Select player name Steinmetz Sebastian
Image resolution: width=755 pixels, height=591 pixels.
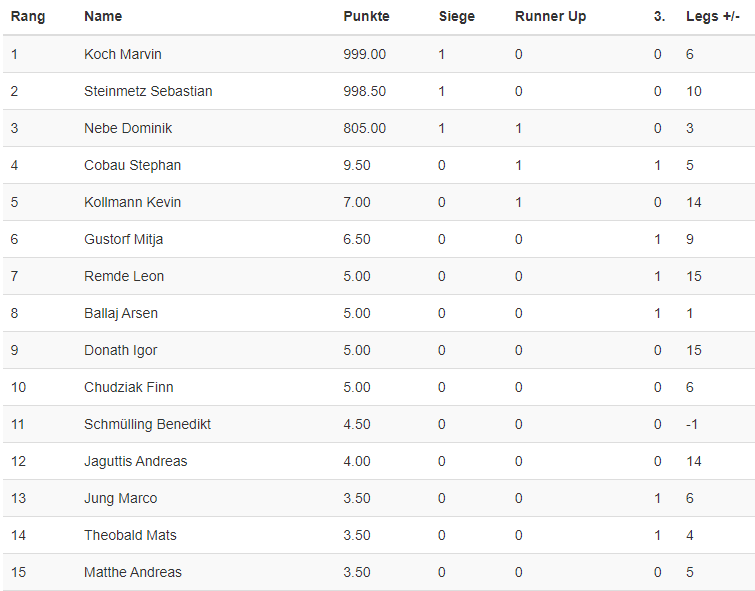coord(148,91)
